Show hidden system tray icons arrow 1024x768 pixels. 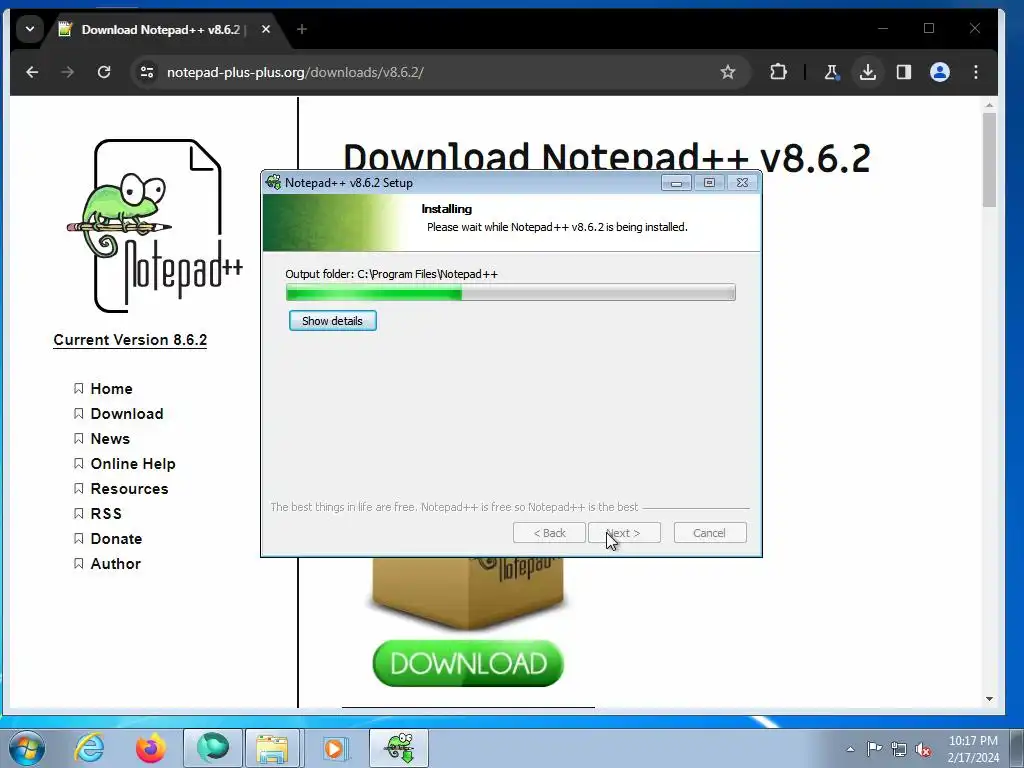(x=850, y=749)
